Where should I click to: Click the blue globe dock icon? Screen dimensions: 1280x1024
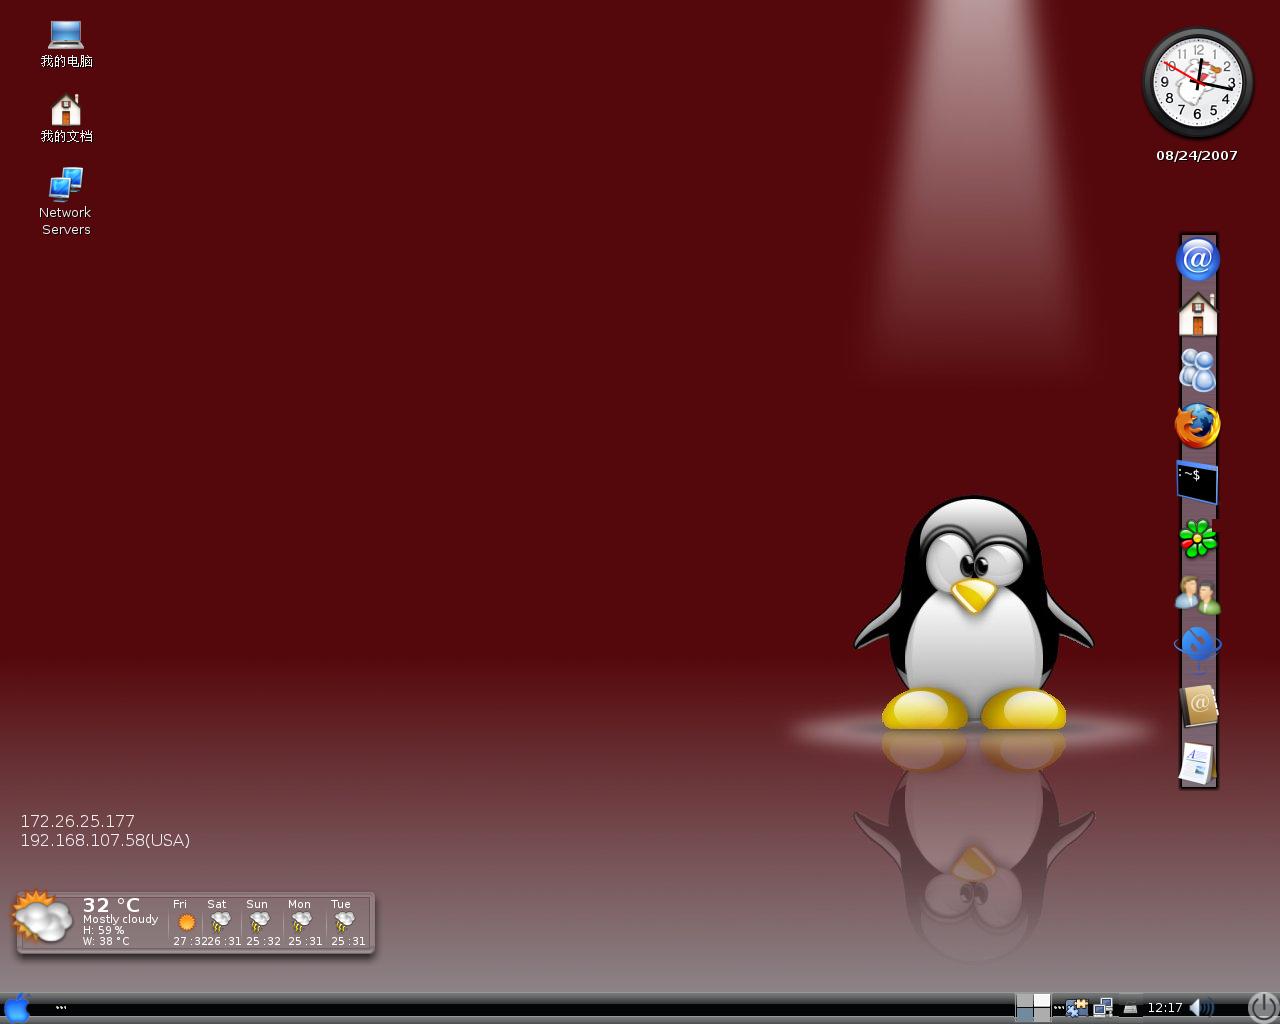(1198, 648)
